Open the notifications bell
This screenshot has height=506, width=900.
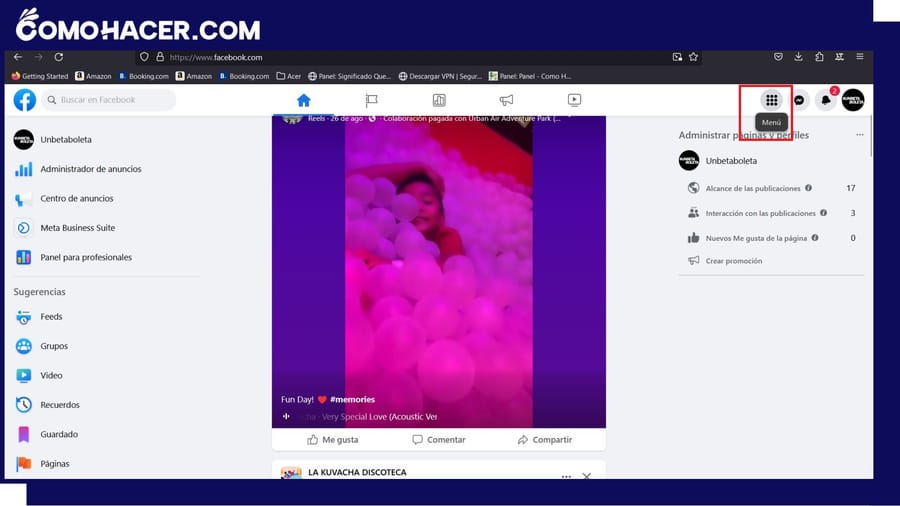826,100
